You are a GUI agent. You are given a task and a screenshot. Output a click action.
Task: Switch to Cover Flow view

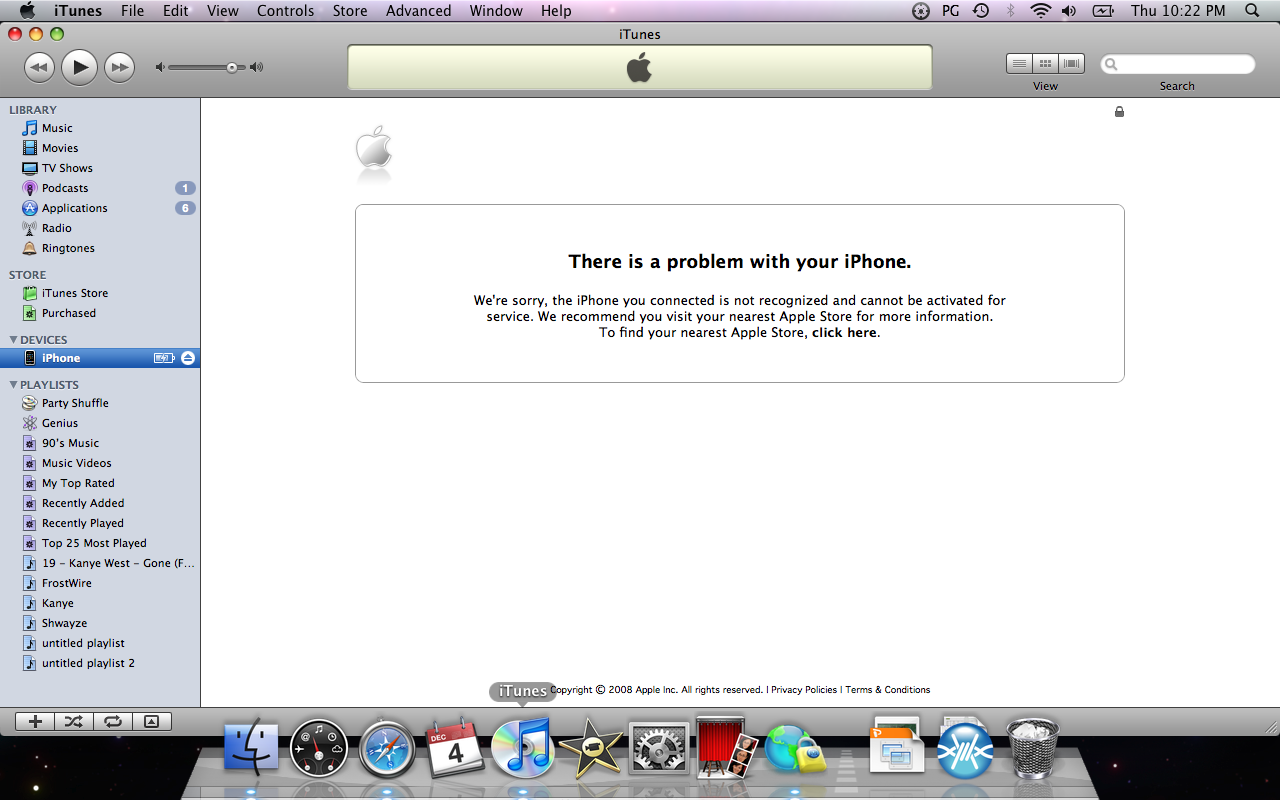click(1072, 64)
